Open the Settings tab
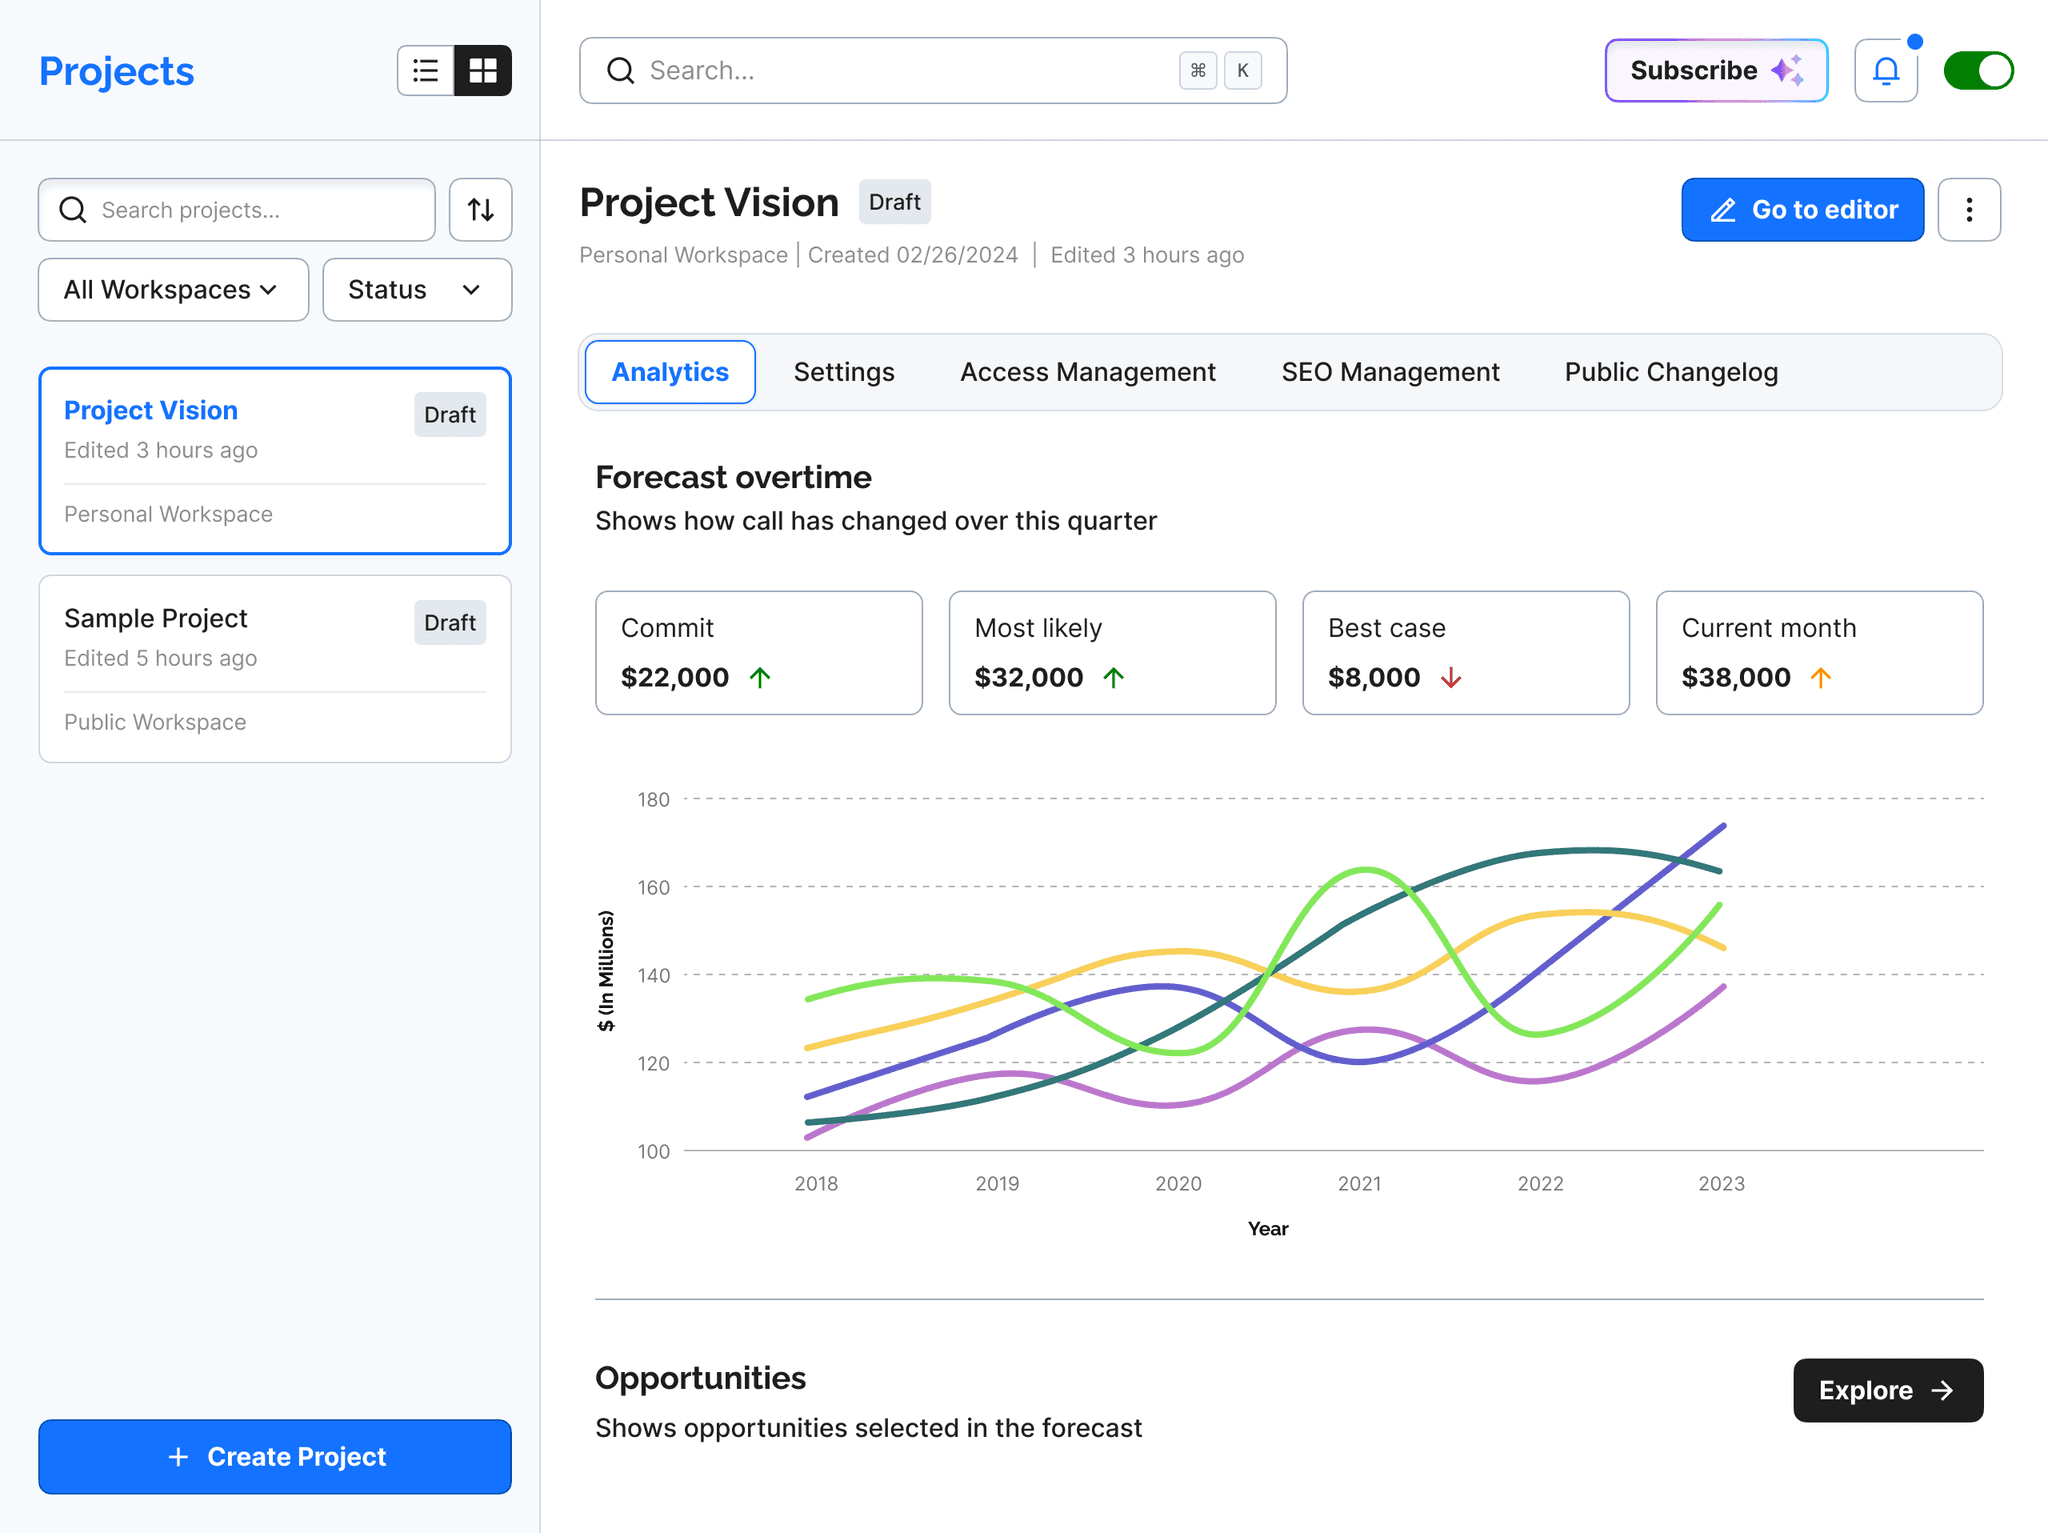Viewport: 2048px width, 1533px height. (x=843, y=372)
